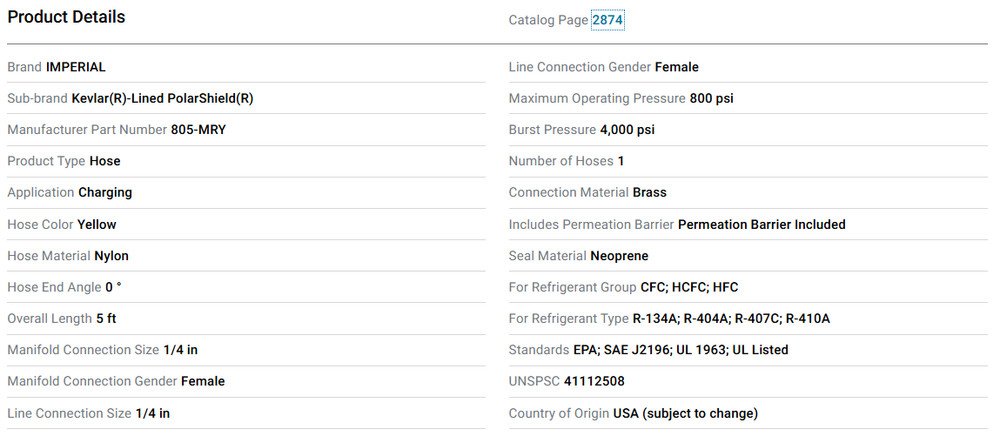The height and width of the screenshot is (436, 1000).
Task: Click the Product Type Hose row
Action: pos(246,161)
